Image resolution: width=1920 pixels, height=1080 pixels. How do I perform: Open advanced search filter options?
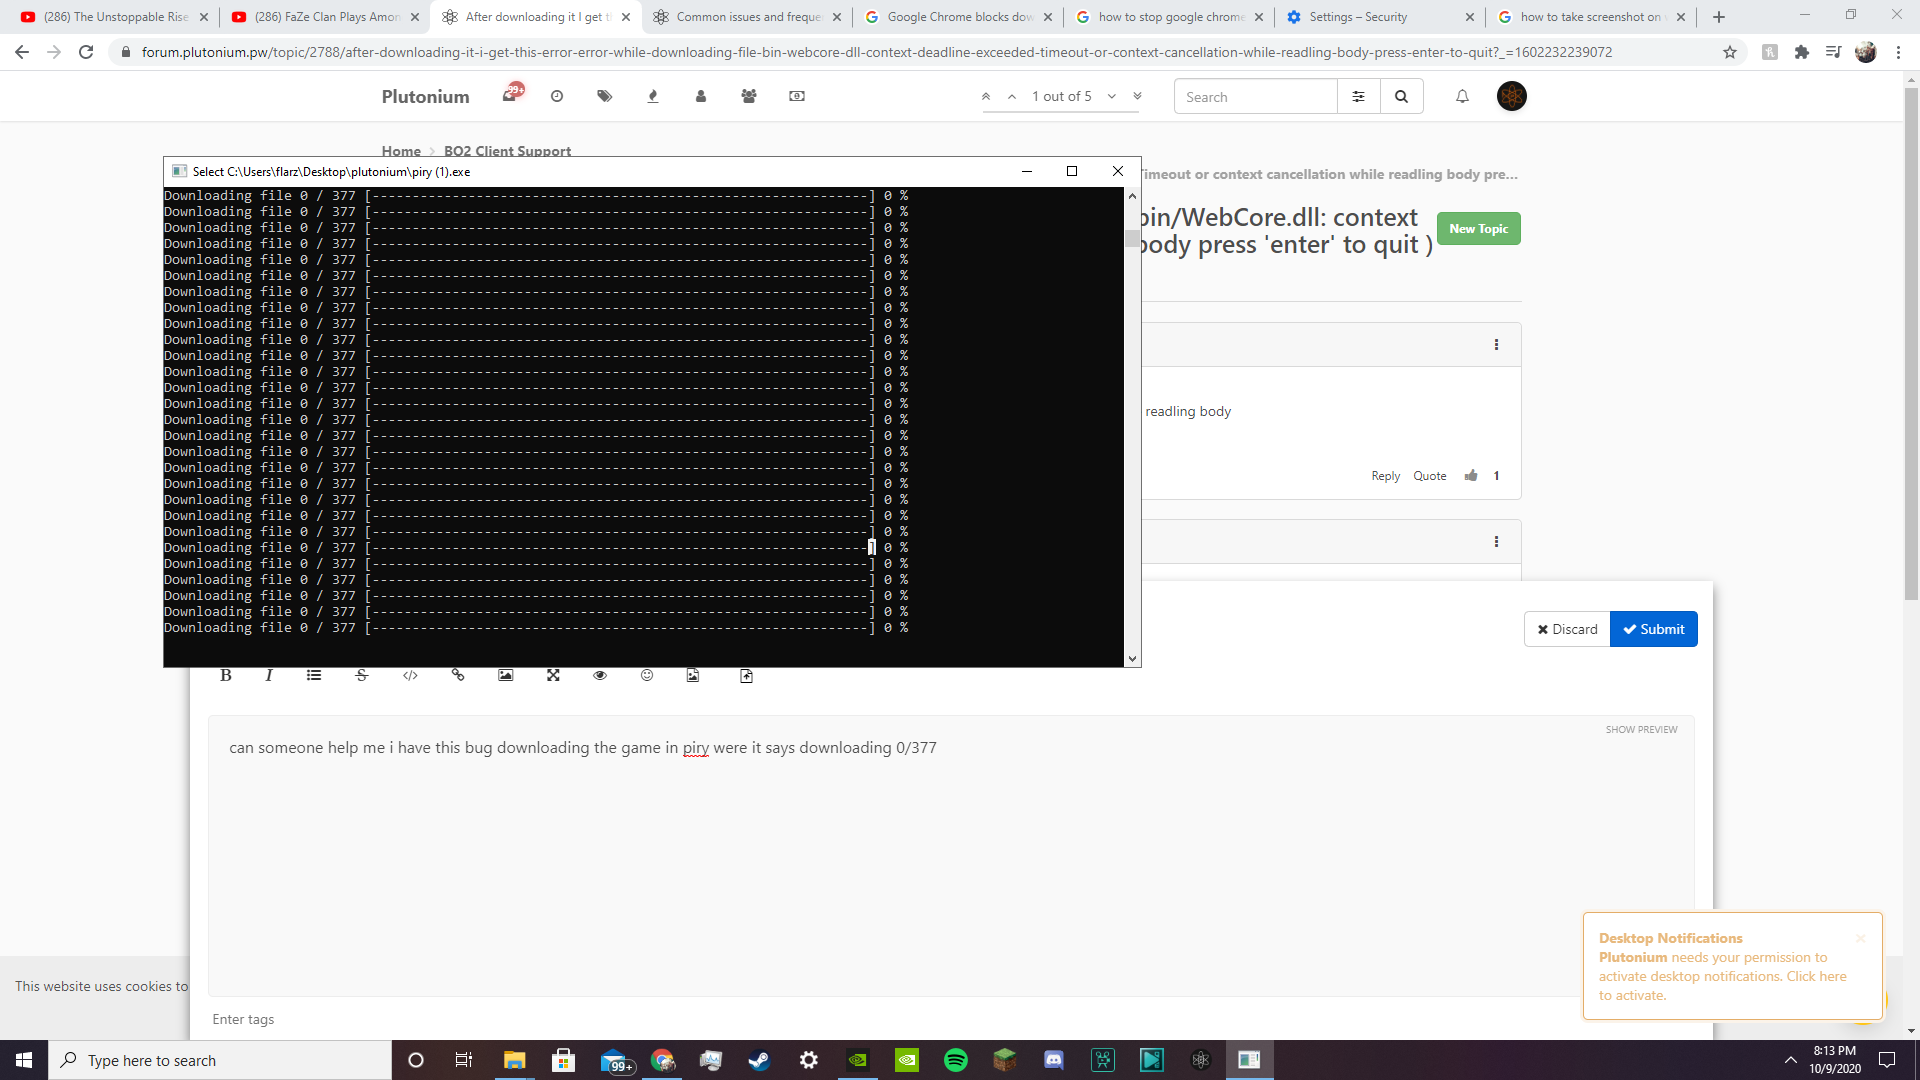[x=1359, y=97]
